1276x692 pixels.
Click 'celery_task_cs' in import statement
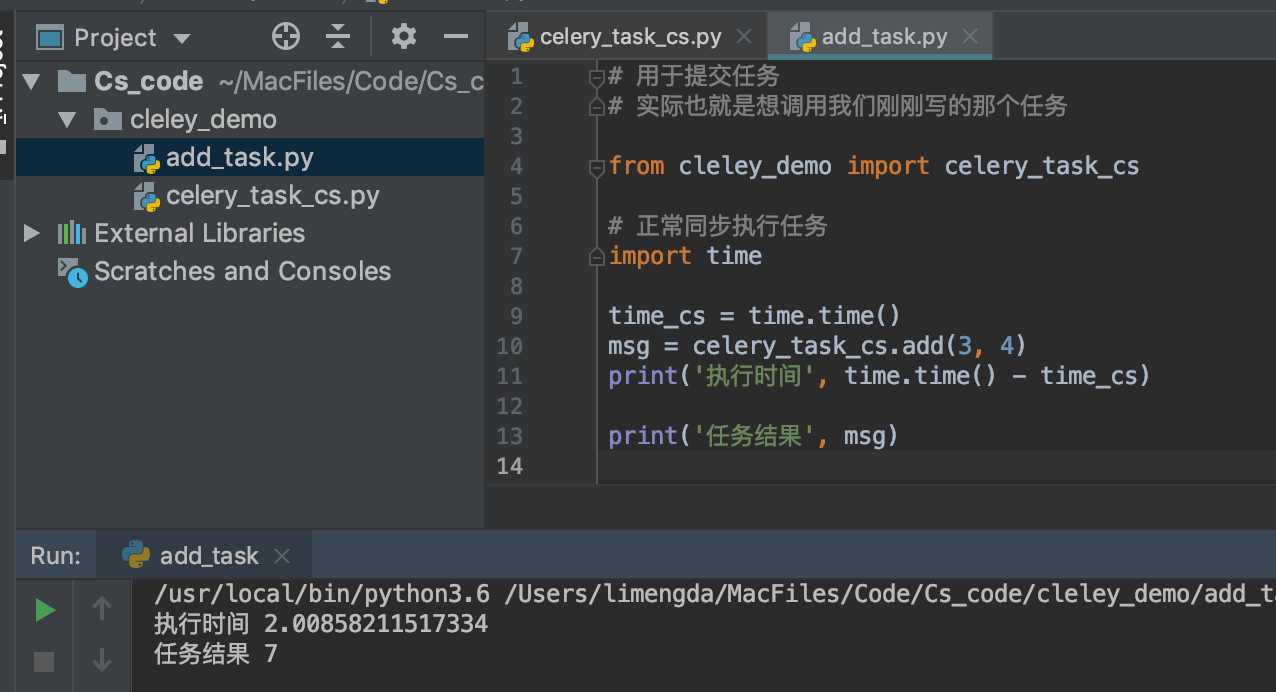point(1042,166)
